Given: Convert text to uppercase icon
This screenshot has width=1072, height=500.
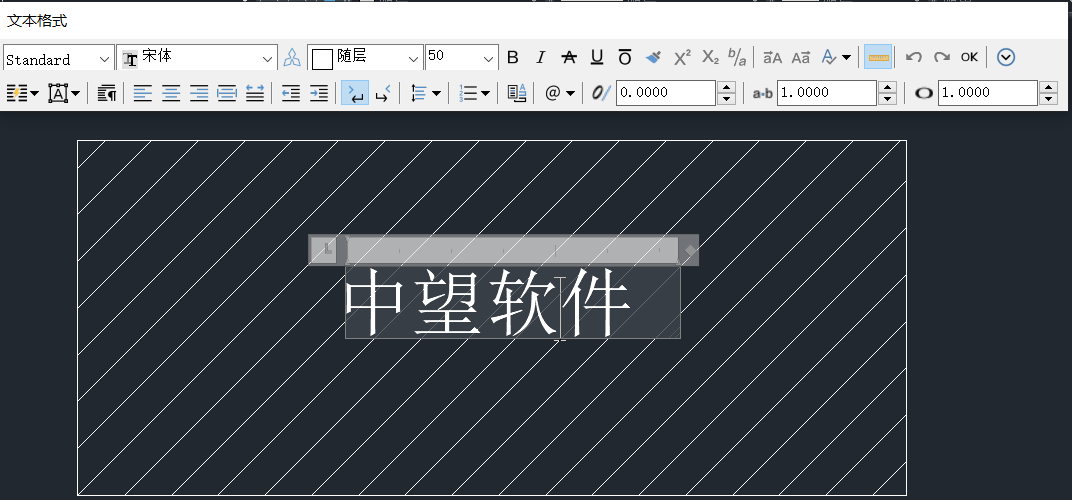Looking at the screenshot, I should 773,58.
